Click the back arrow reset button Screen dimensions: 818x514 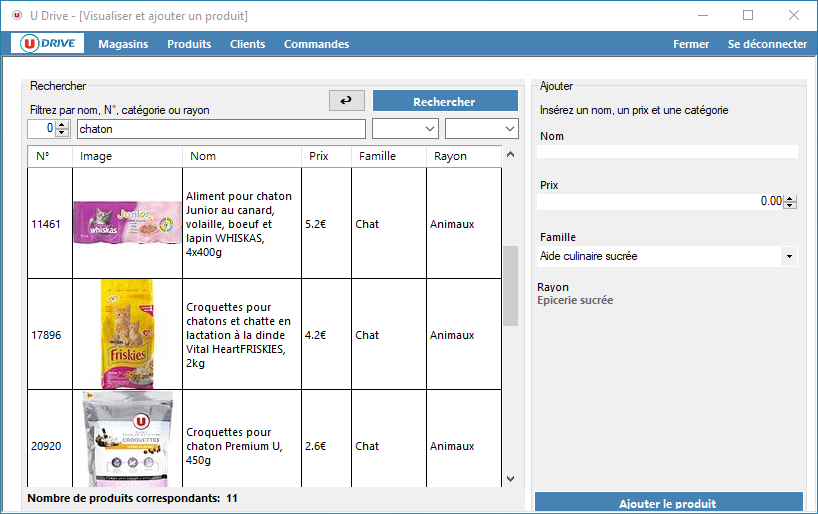346,101
